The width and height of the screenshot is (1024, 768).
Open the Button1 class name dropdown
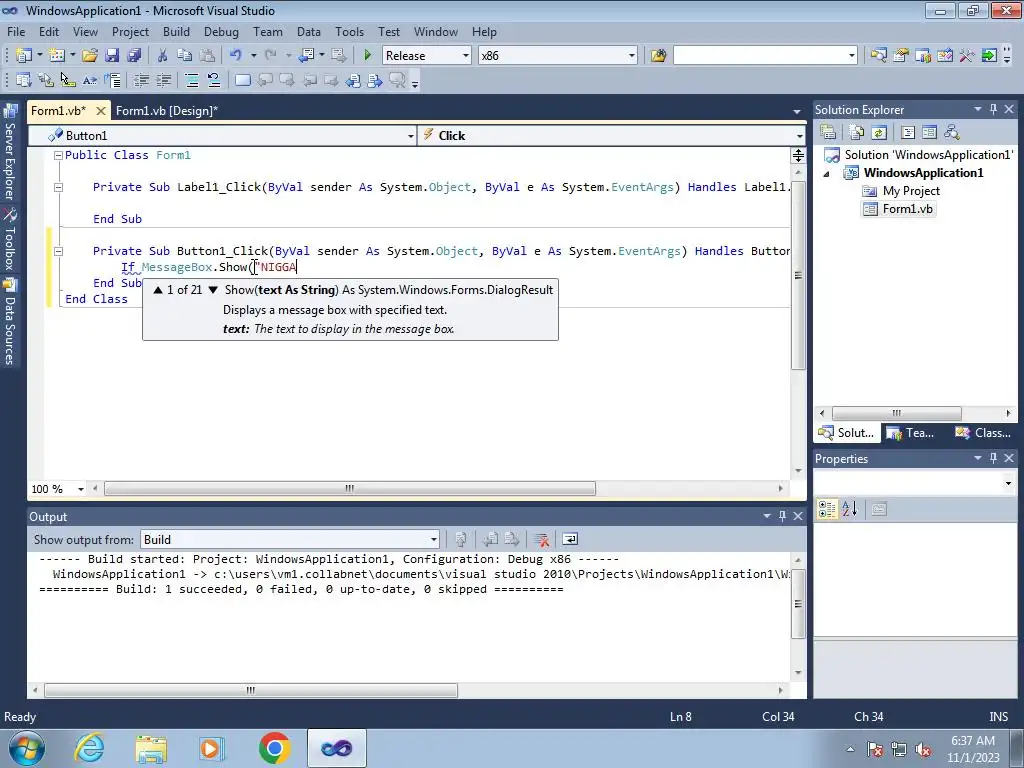click(x=410, y=136)
